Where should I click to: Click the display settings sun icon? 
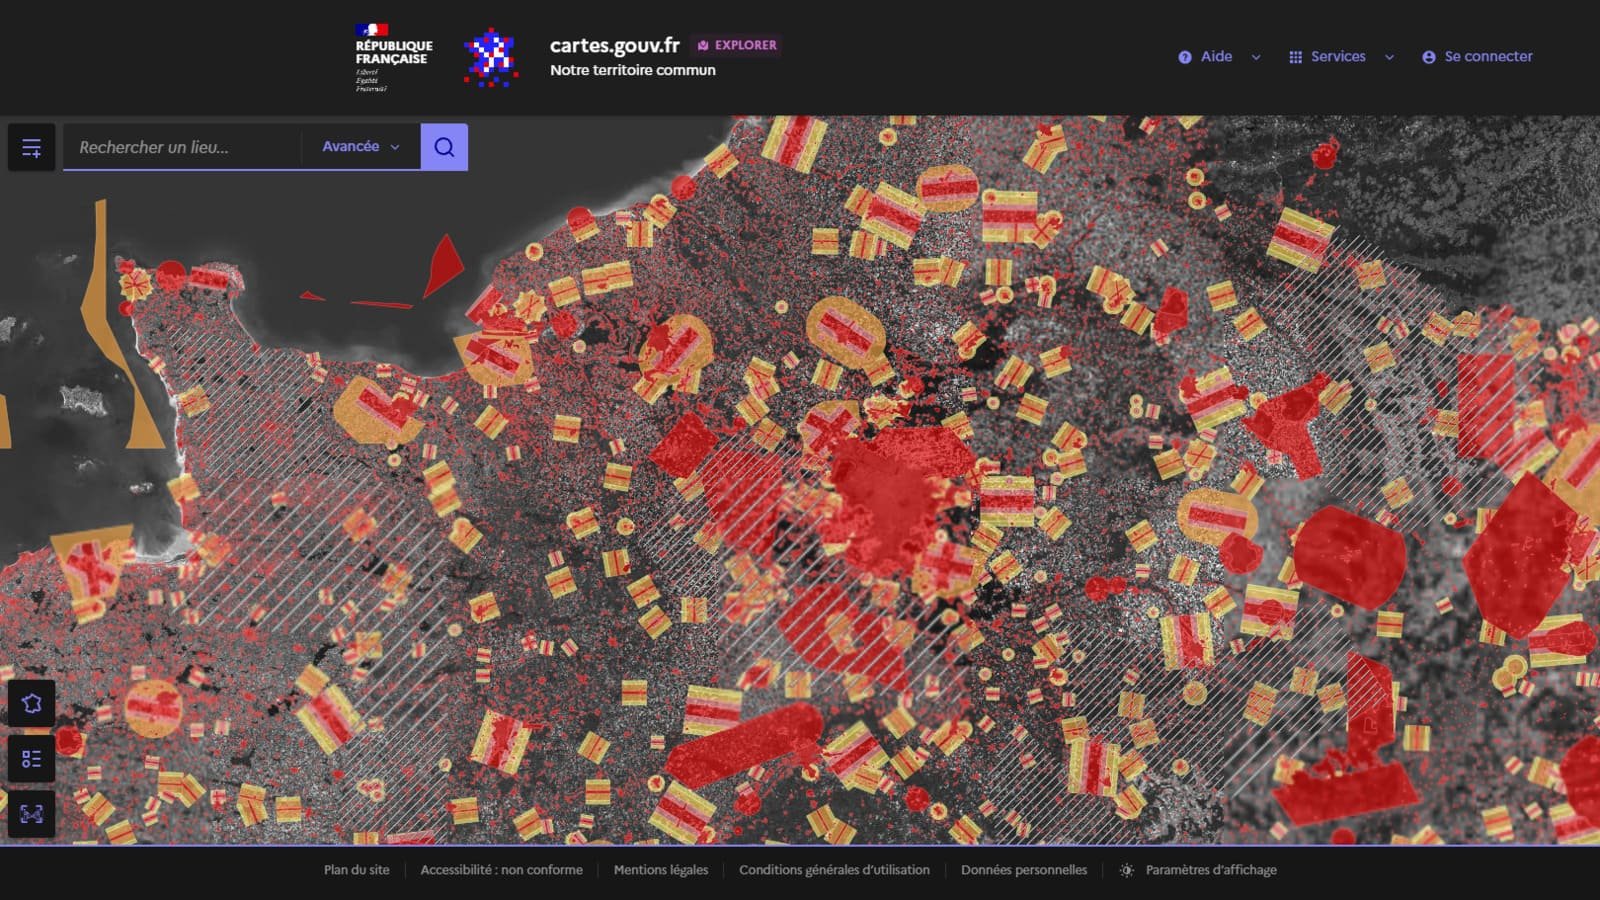(x=1127, y=870)
